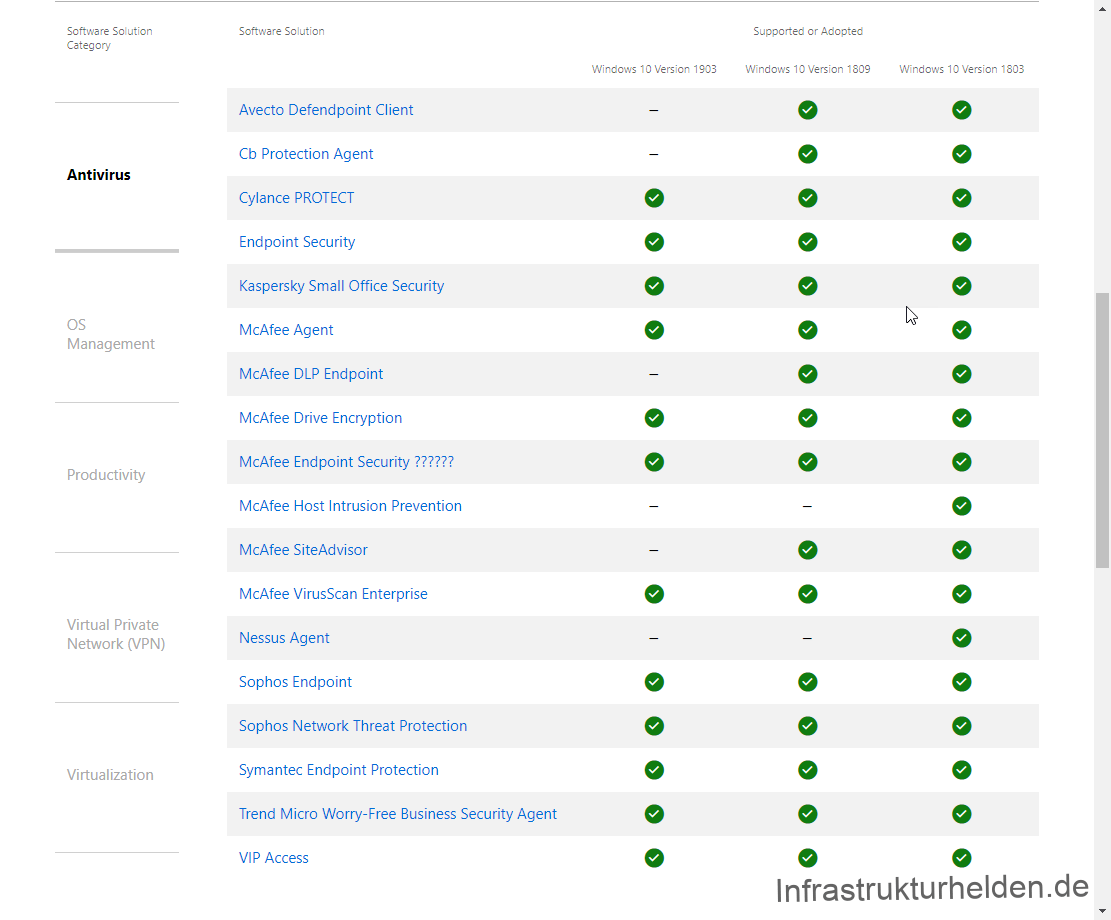This screenshot has height=920, width=1111.
Task: Click Windows 10 Version 1803 column header
Action: tap(961, 69)
